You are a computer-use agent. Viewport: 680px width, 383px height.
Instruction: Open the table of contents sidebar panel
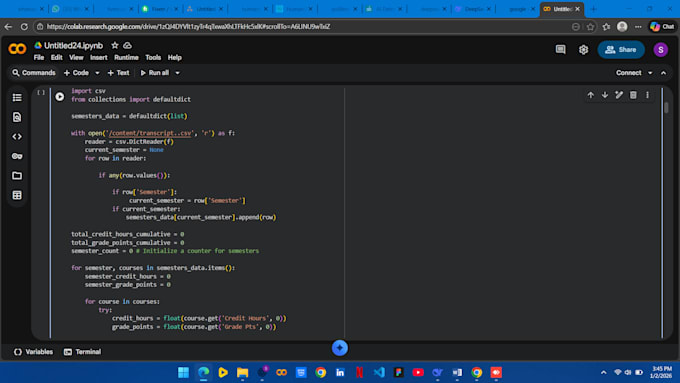(x=17, y=98)
